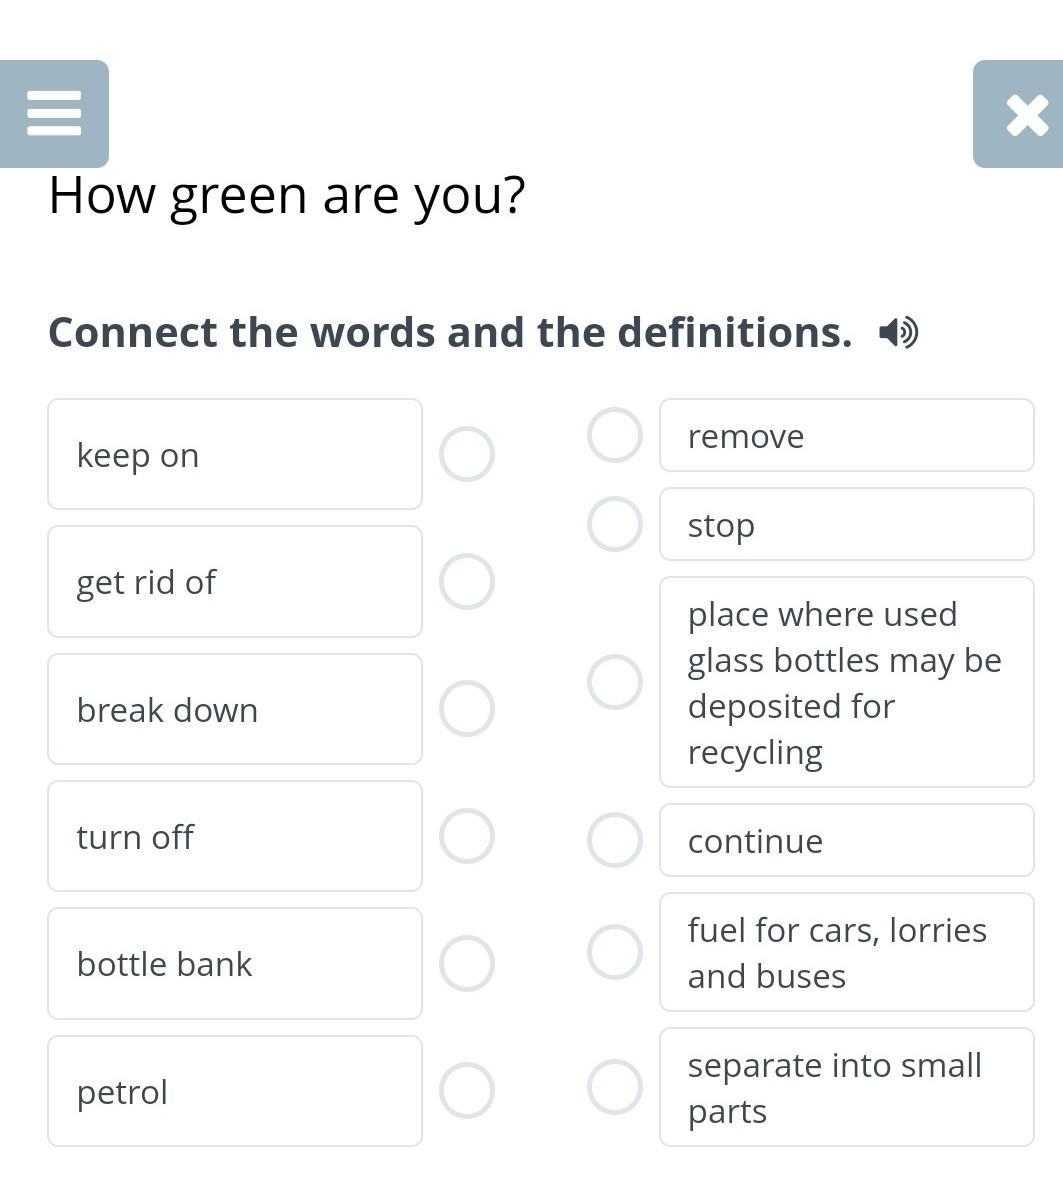Open the hamburger menu
The width and height of the screenshot is (1063, 1204).
point(54,113)
